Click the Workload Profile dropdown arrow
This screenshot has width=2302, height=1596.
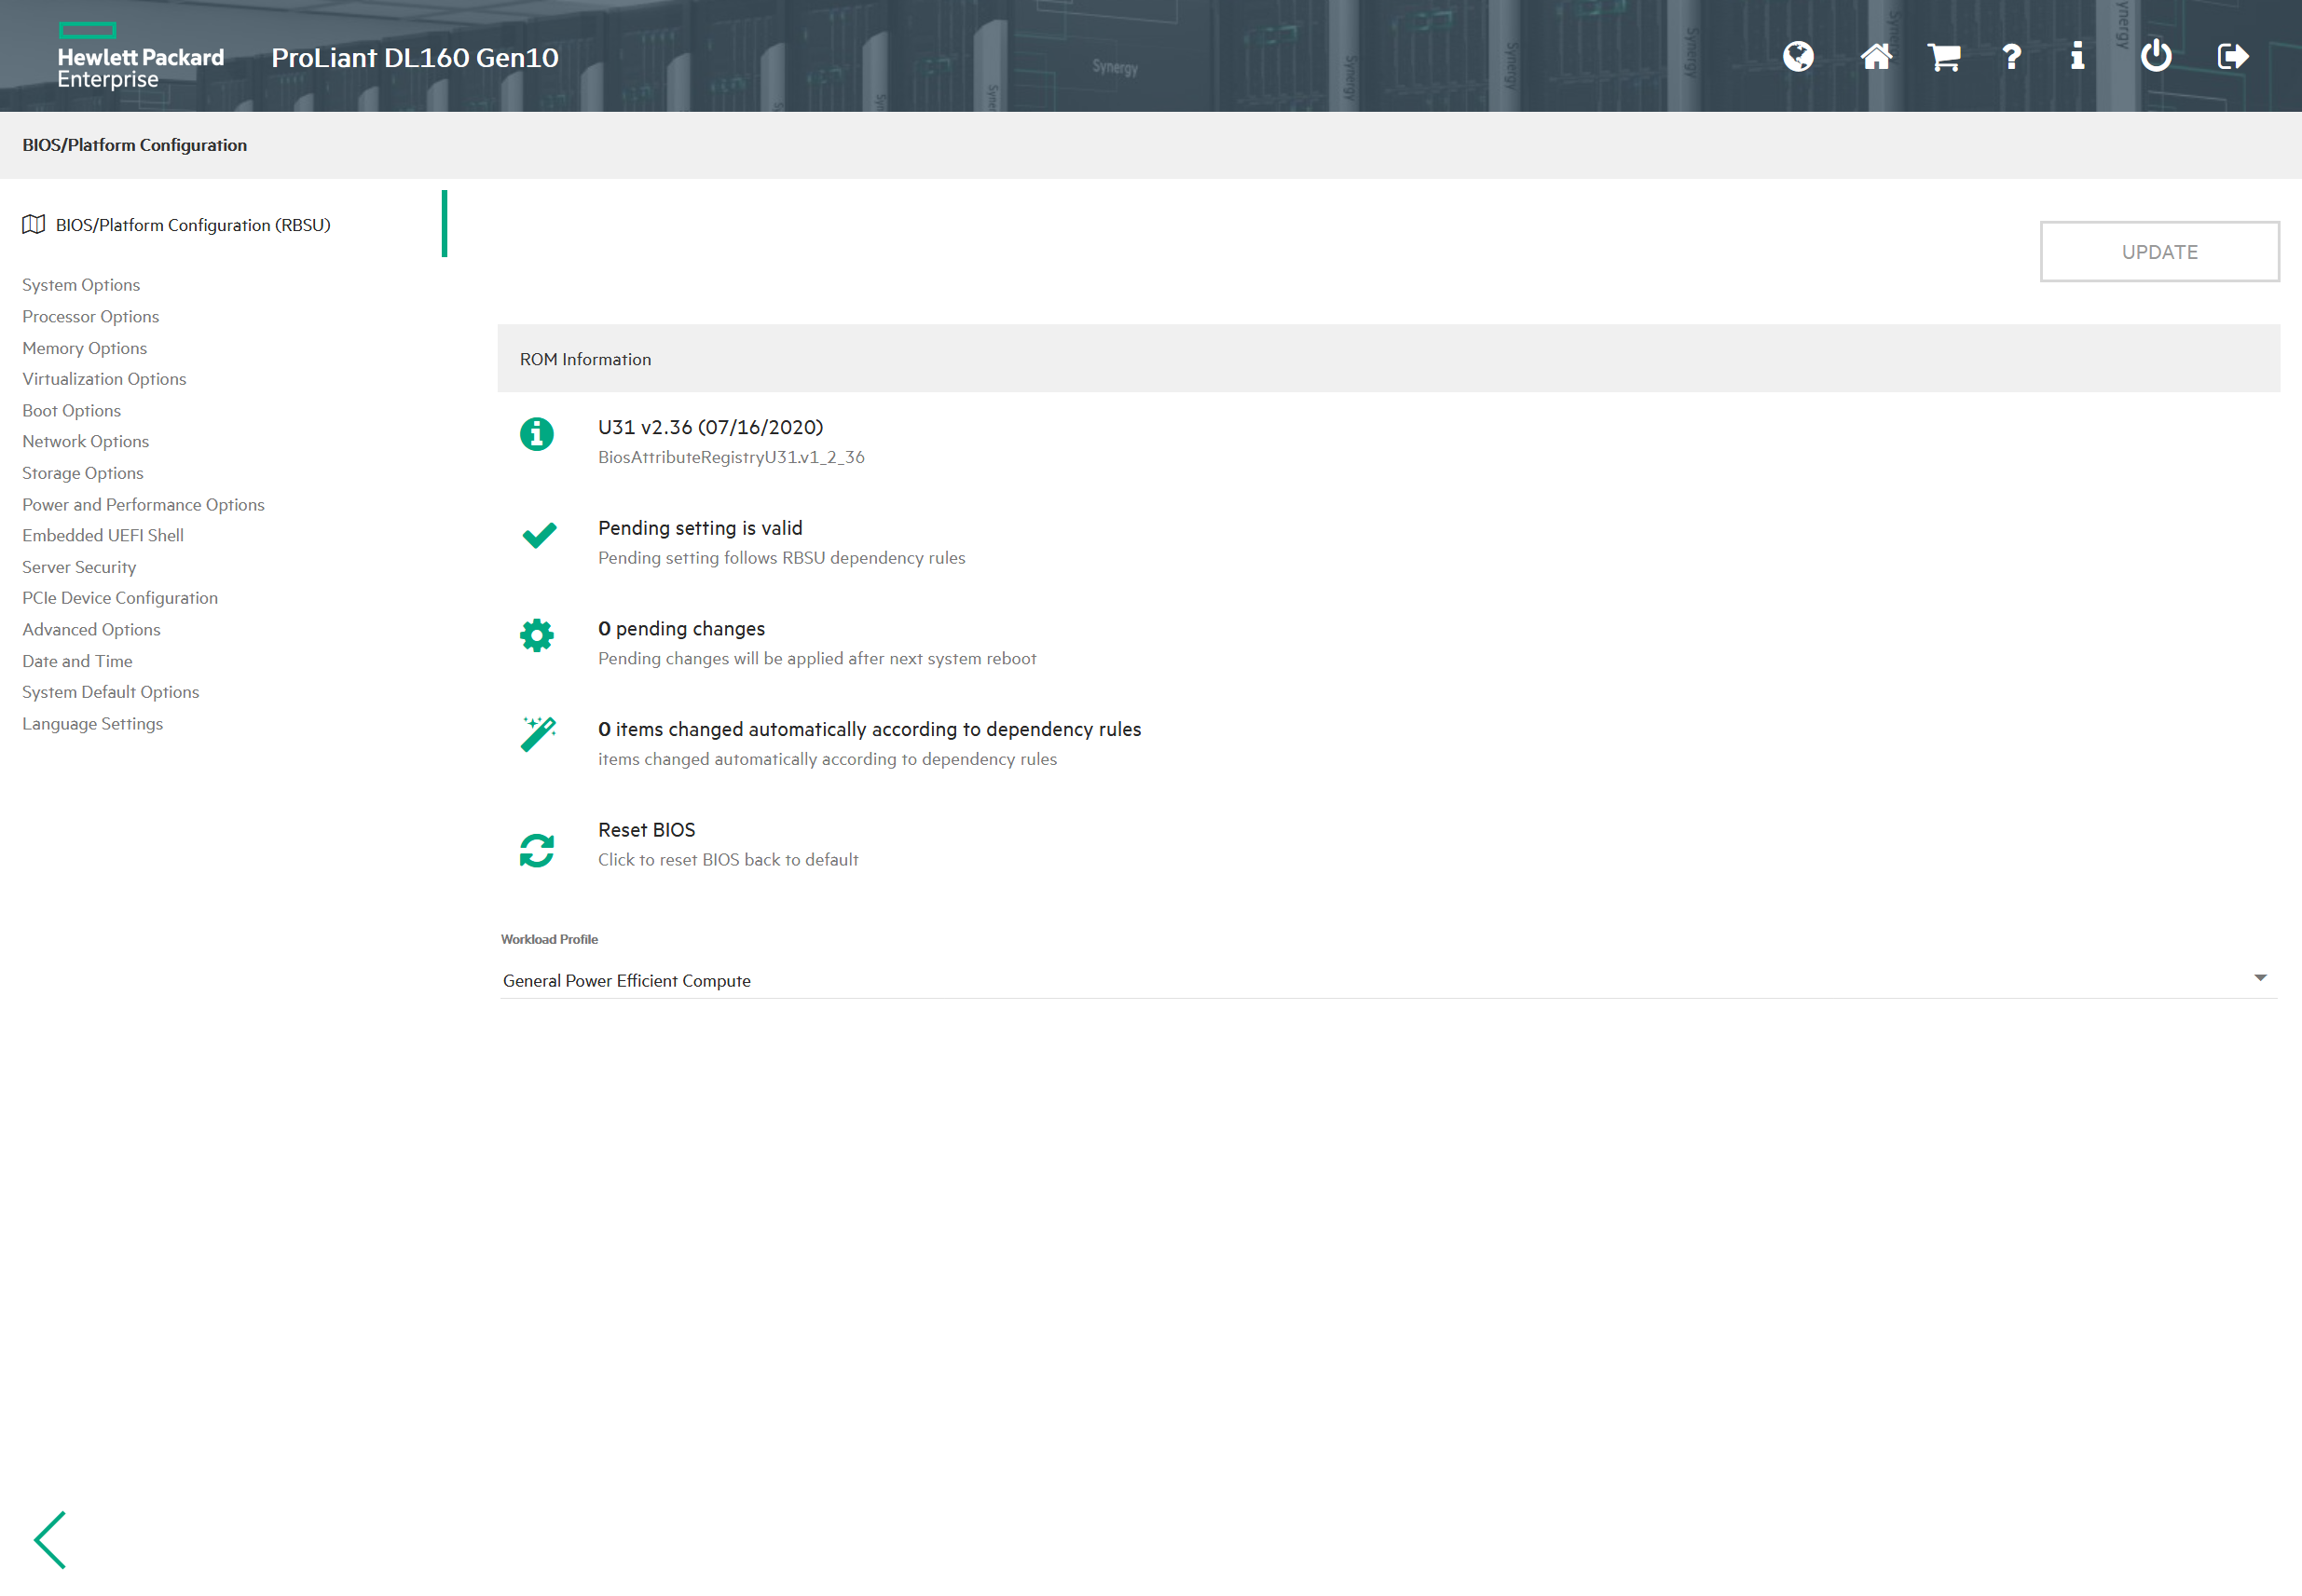point(2259,978)
